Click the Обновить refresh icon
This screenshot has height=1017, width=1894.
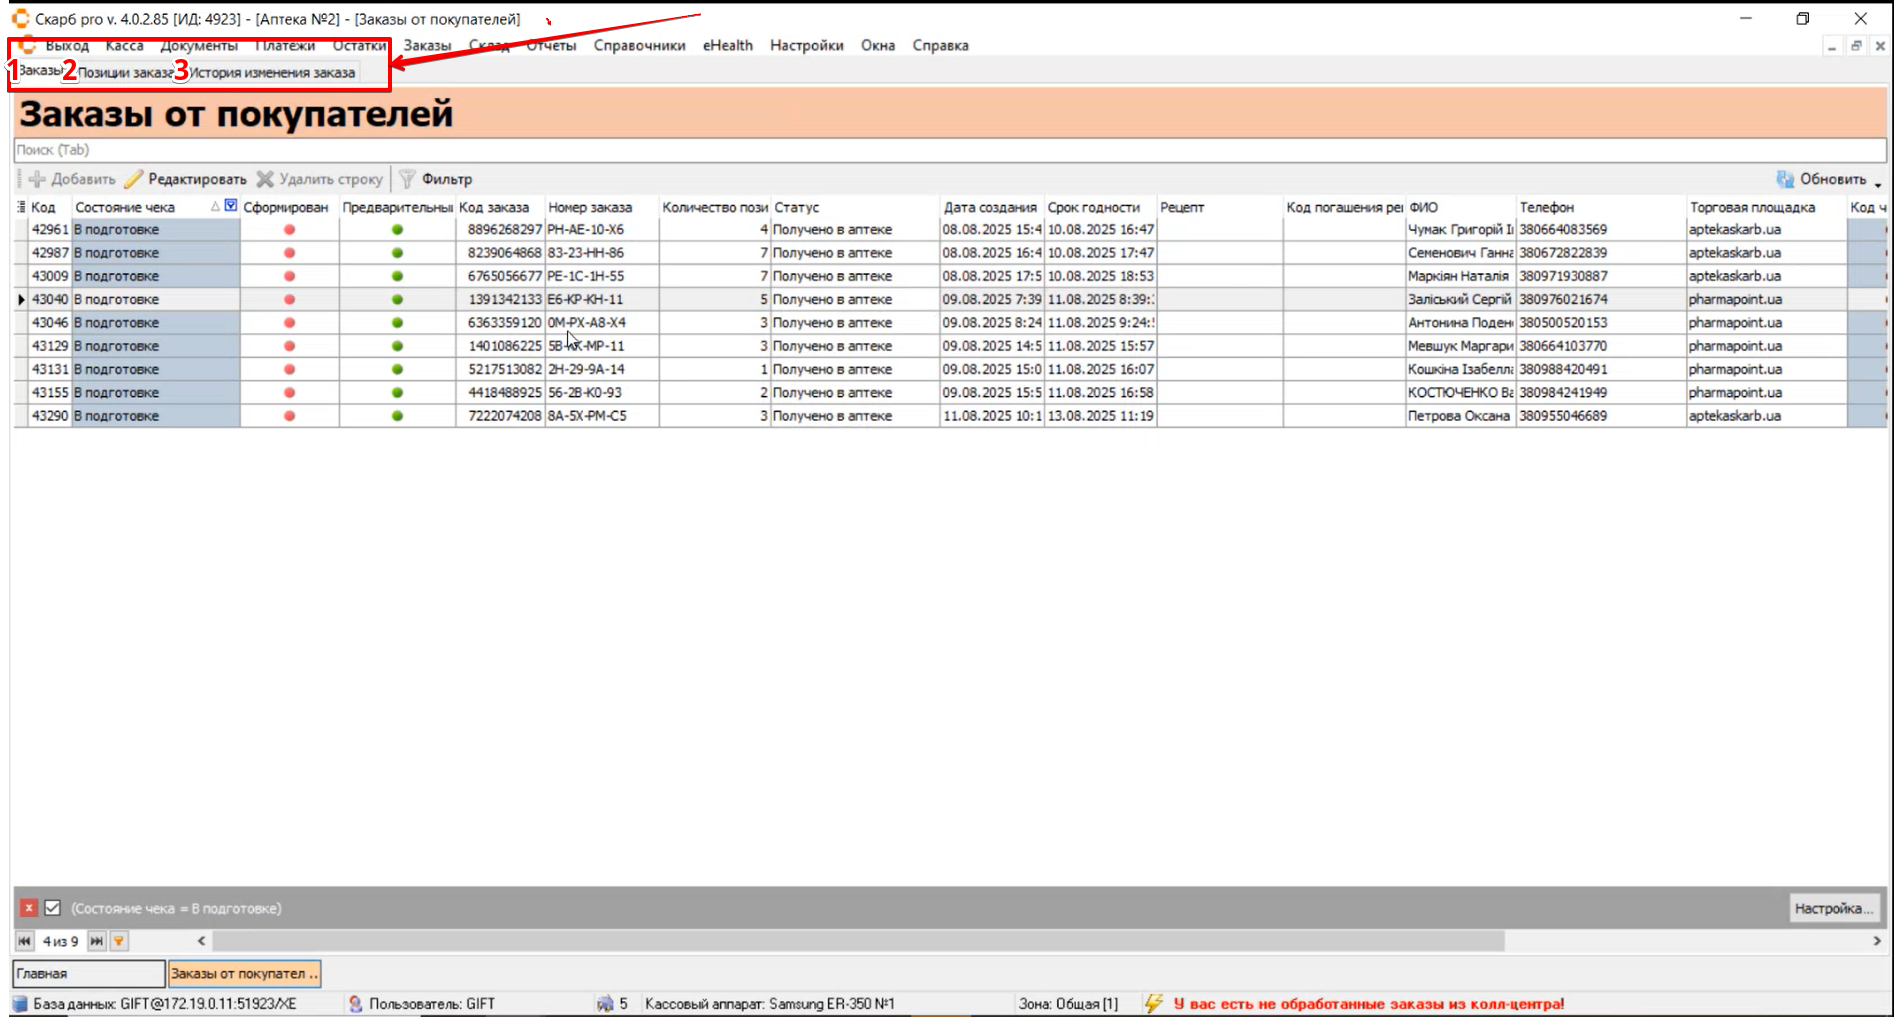tap(1785, 179)
